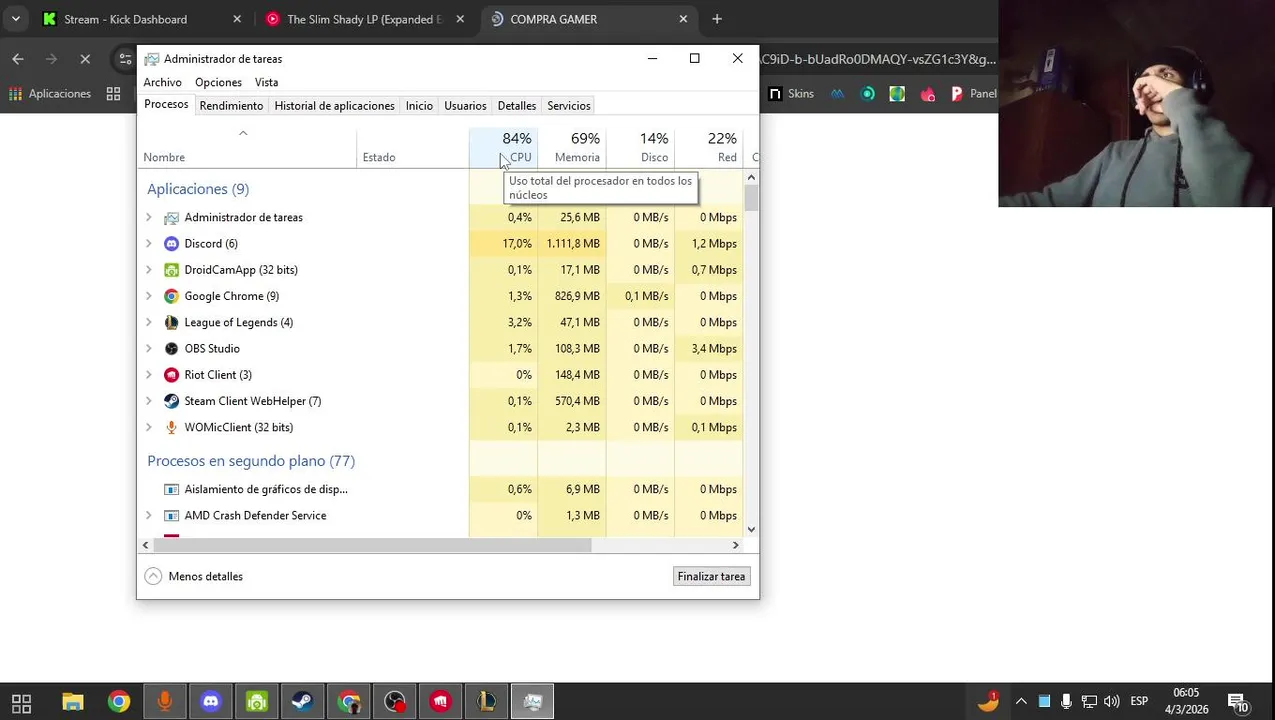Image resolution: width=1275 pixels, height=720 pixels.
Task: Open Riot Client from the taskbar
Action: [441, 702]
